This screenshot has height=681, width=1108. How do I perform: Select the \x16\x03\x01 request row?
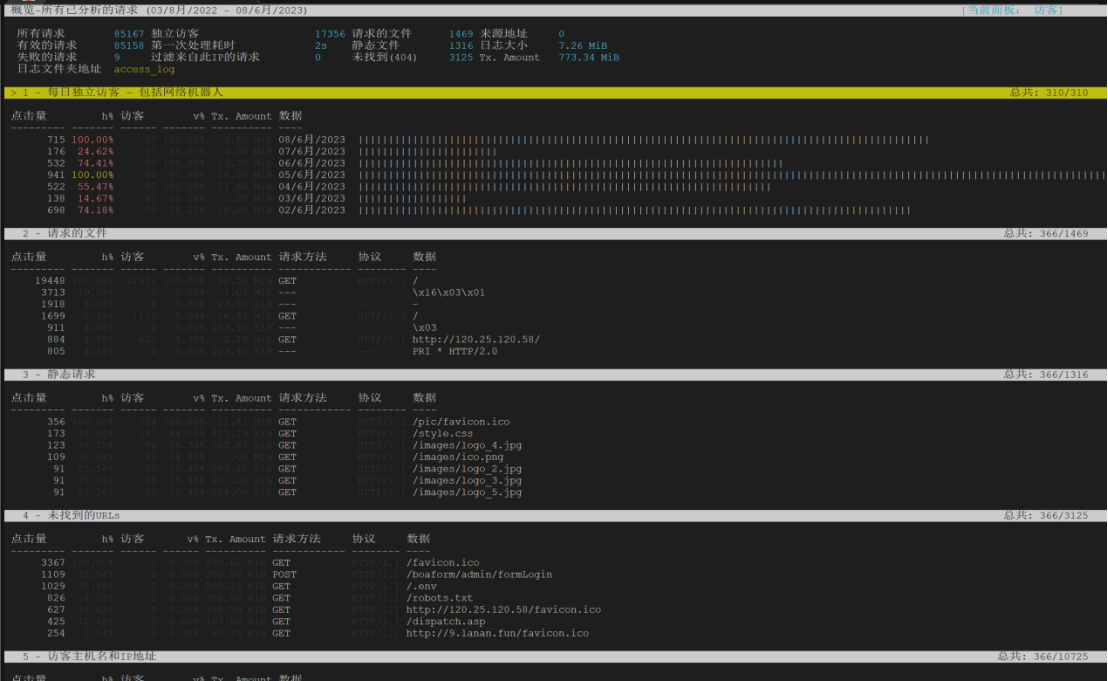(263, 292)
